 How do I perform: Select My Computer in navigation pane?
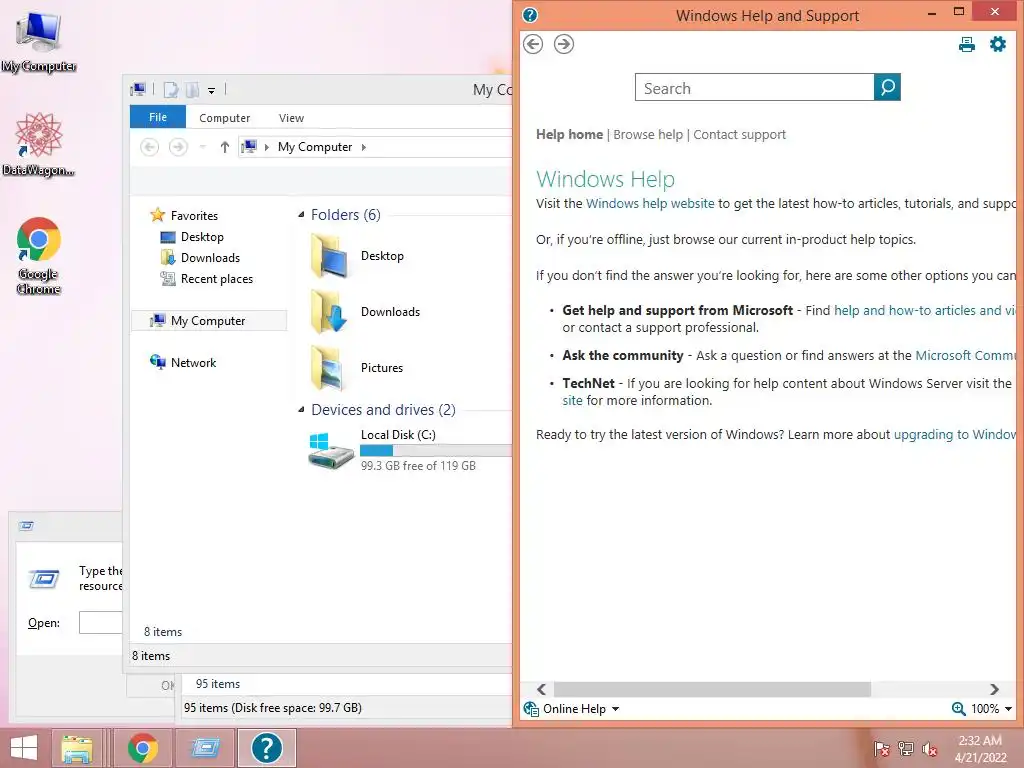click(208, 321)
